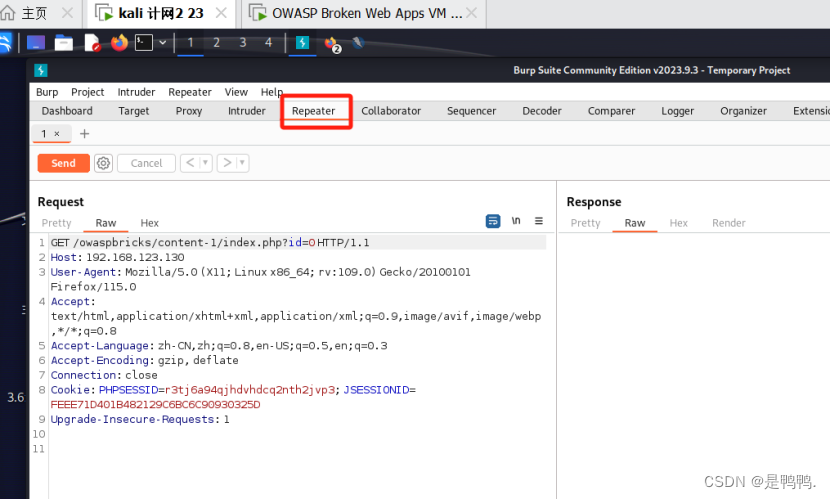Toggle show non-printable characters \n icon
831x499 pixels.
tap(516, 221)
